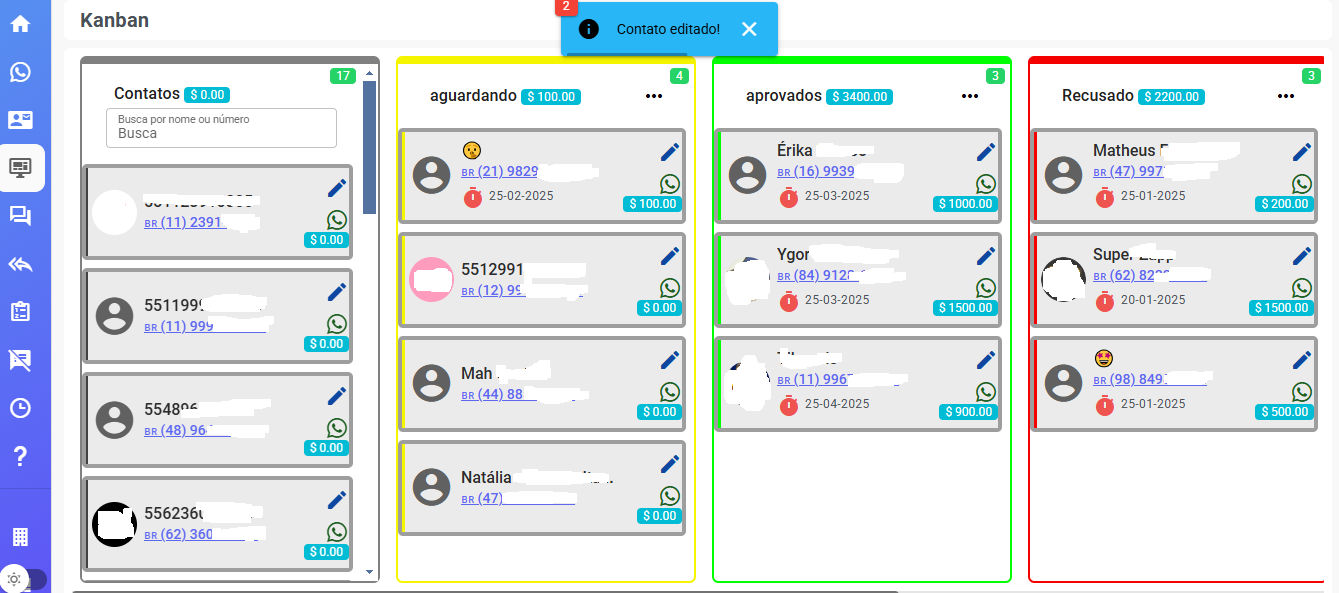Click the quick replies double-arrow sidebar icon
Screen dimensions: 1339x593
tap(20, 264)
